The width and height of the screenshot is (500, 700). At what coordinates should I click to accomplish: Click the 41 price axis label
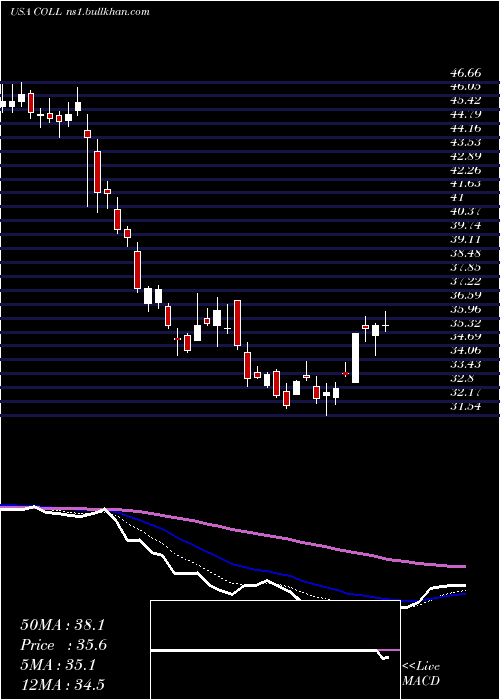[457, 197]
